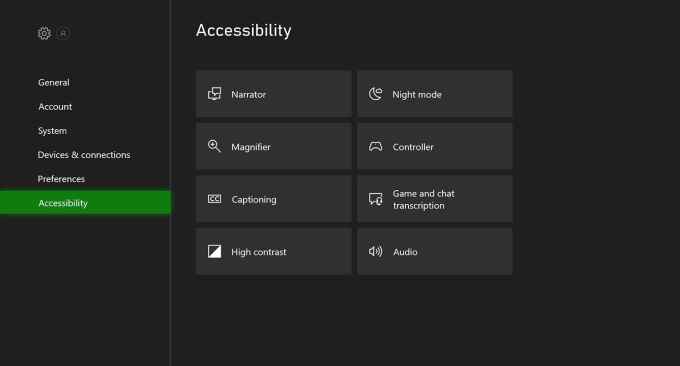The height and width of the screenshot is (366, 680).
Task: Click the Magnifier zoom glass icon
Action: click(214, 146)
